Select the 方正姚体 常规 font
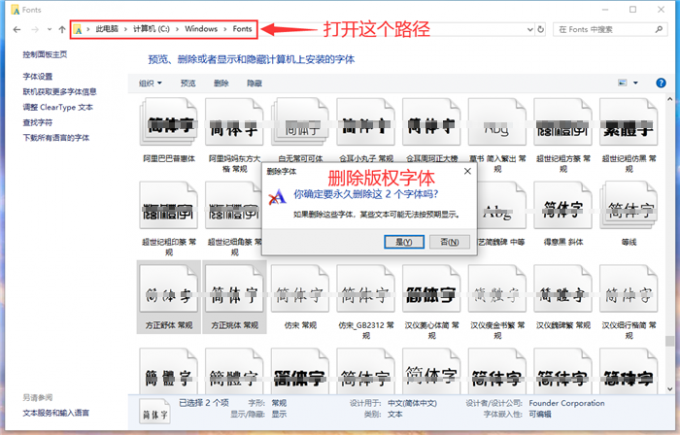The width and height of the screenshot is (680, 435). tap(234, 297)
